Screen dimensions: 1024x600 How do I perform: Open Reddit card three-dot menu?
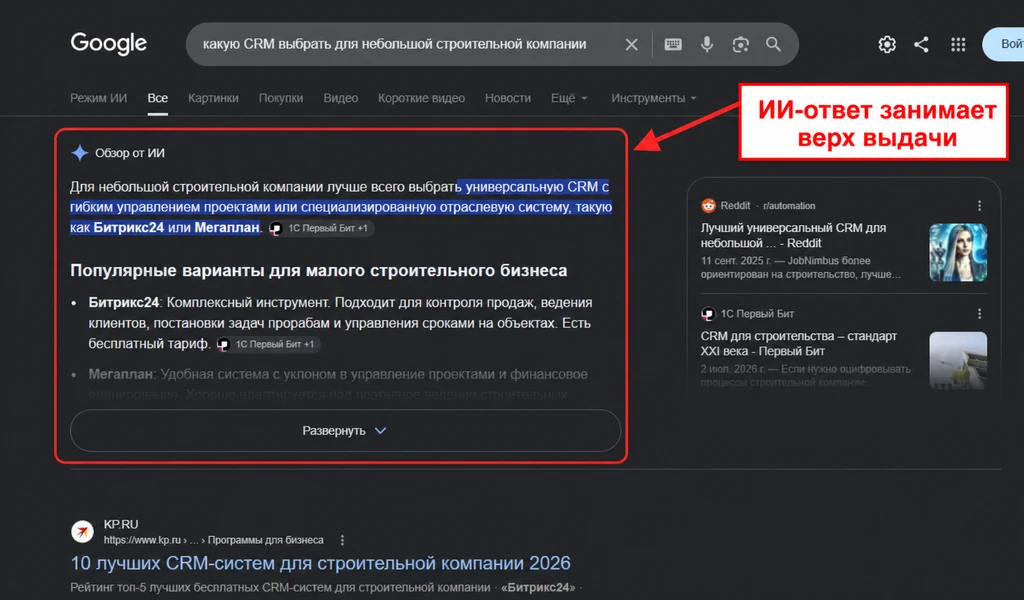tap(979, 206)
